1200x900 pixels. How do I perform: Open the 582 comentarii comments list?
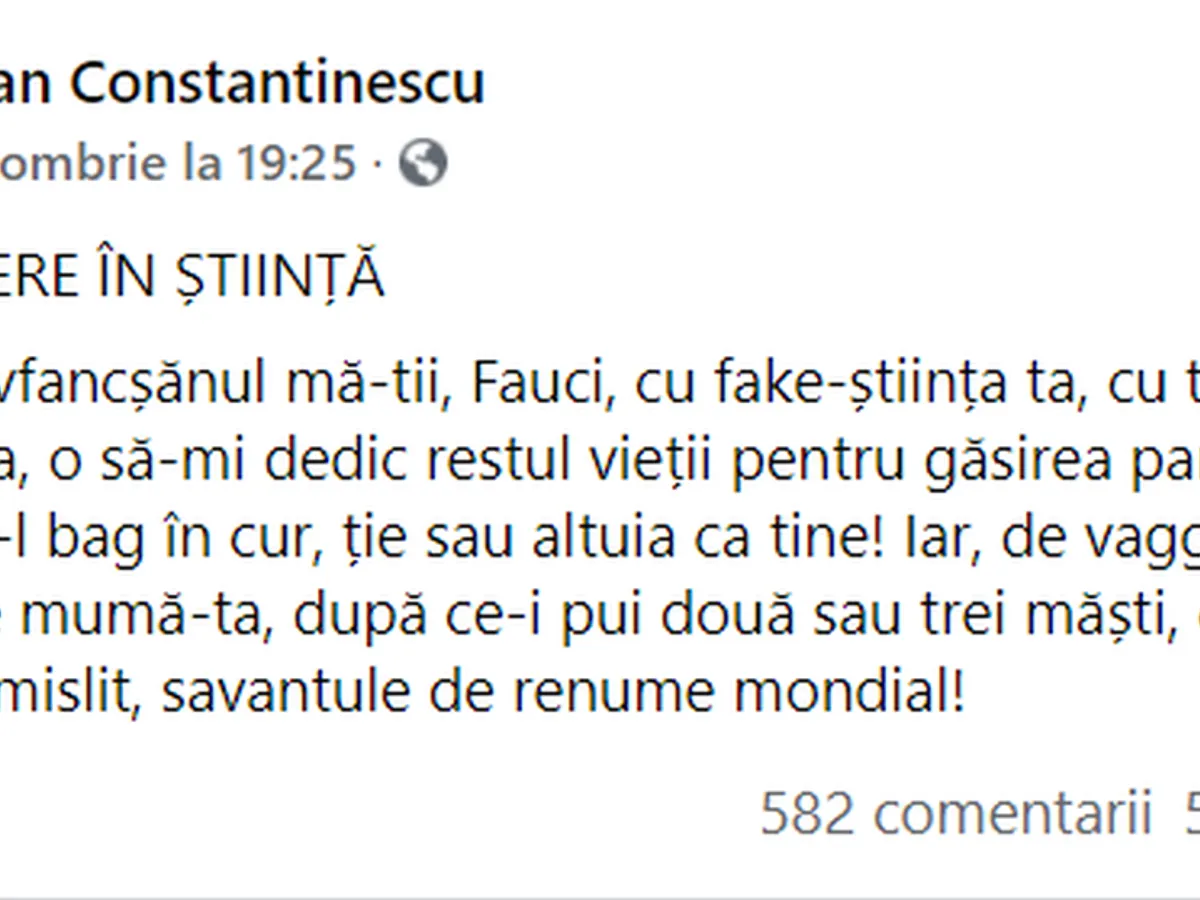(956, 814)
